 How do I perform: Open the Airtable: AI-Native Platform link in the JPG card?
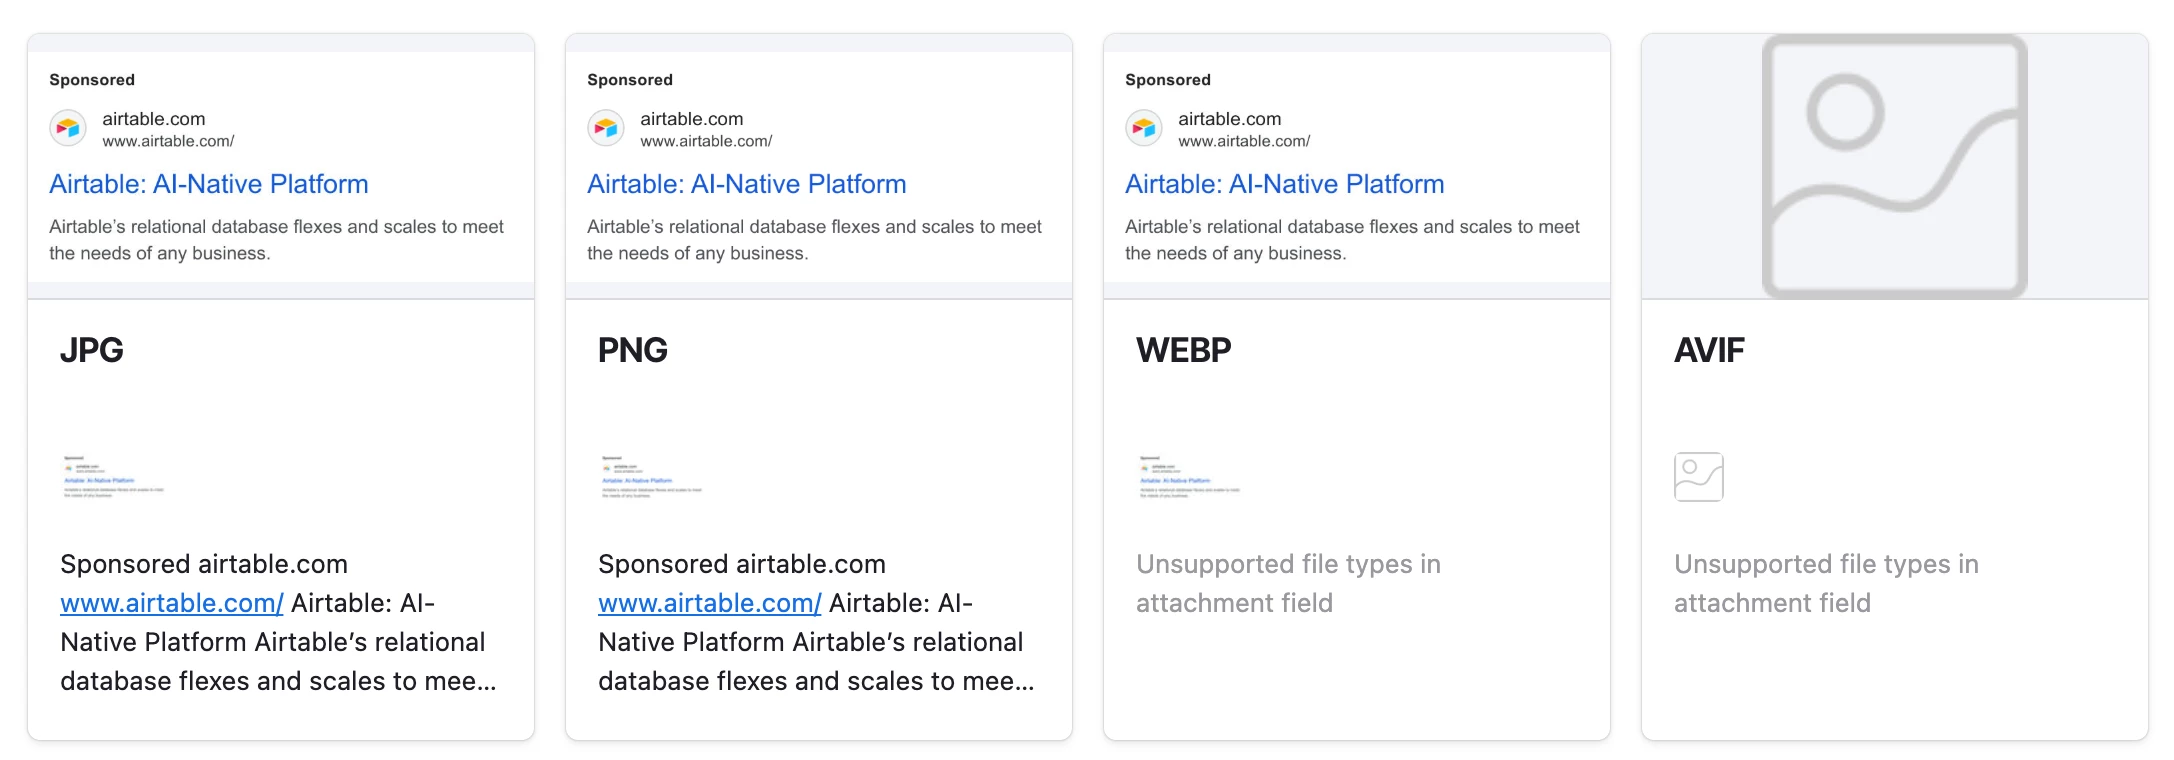[209, 184]
